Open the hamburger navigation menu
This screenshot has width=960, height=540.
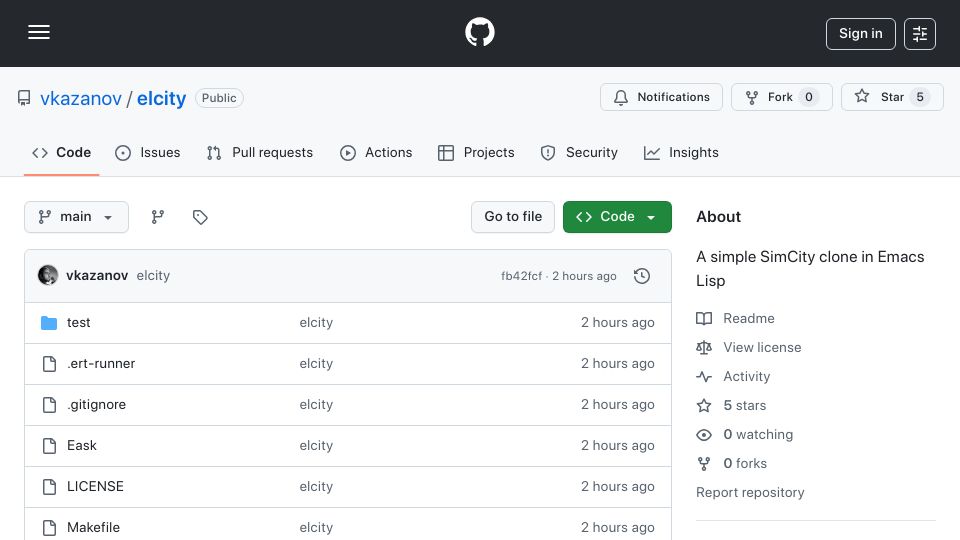39,32
